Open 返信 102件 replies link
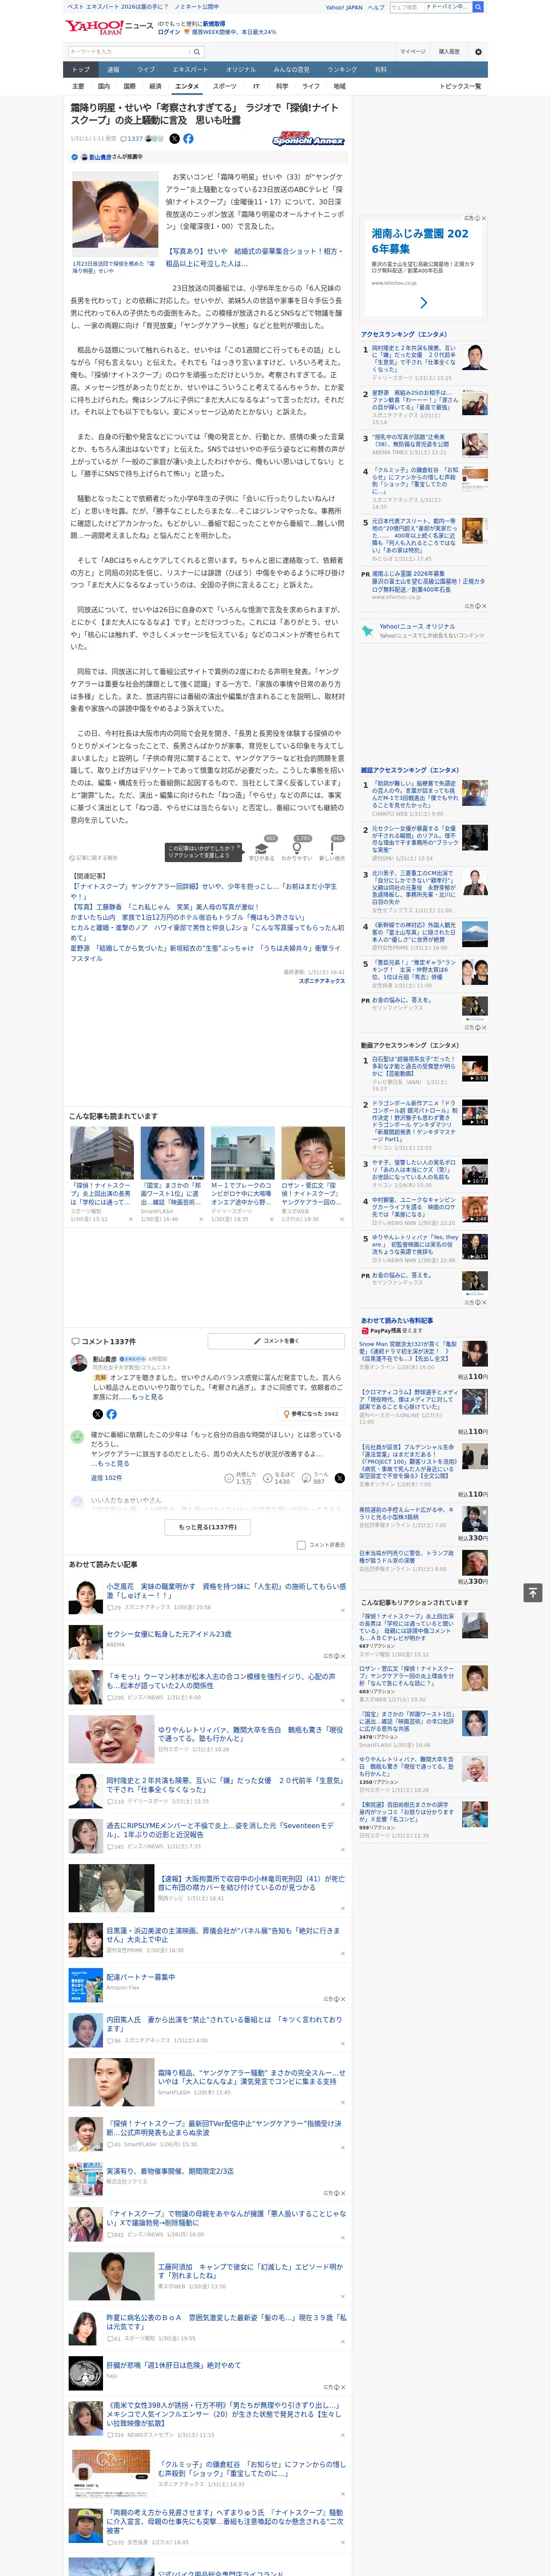 tap(106, 1478)
